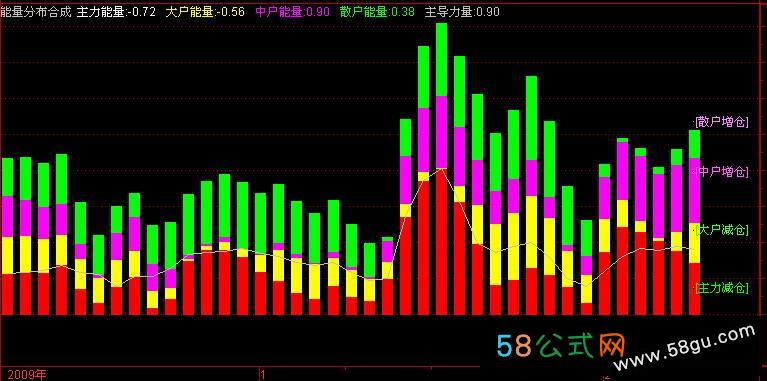The image size is (767, 381).
Task: Click the 主导力量 value label
Action: [462, 12]
